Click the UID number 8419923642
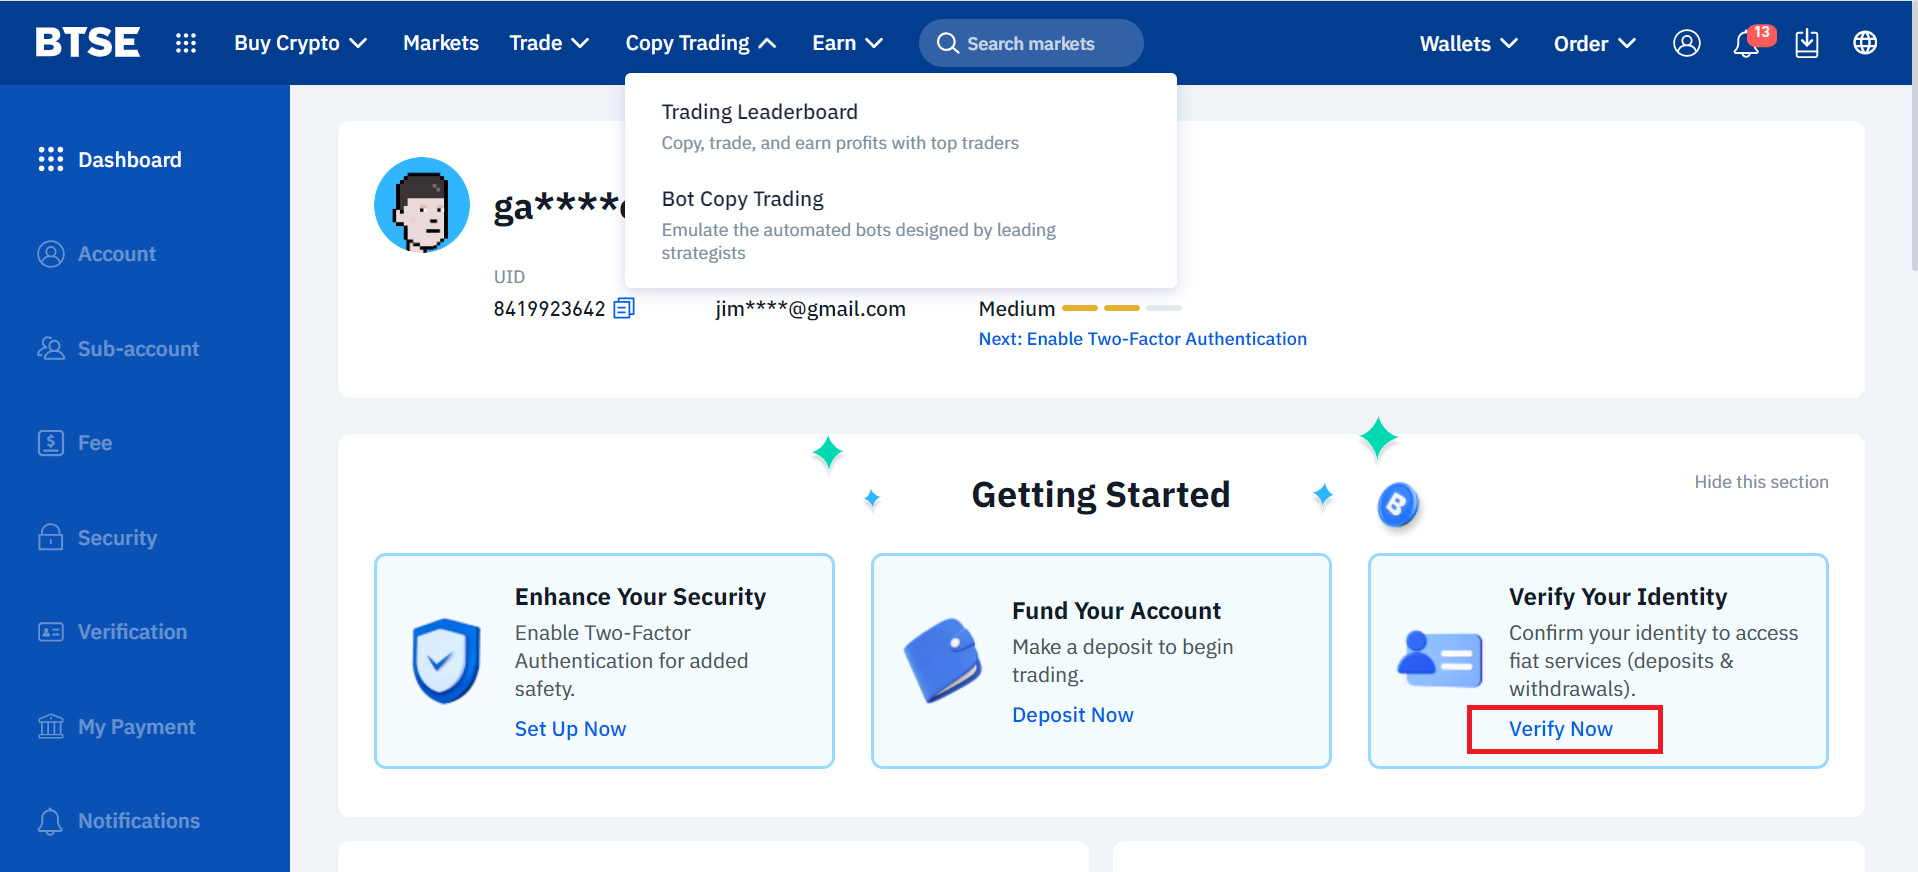 [x=549, y=309]
